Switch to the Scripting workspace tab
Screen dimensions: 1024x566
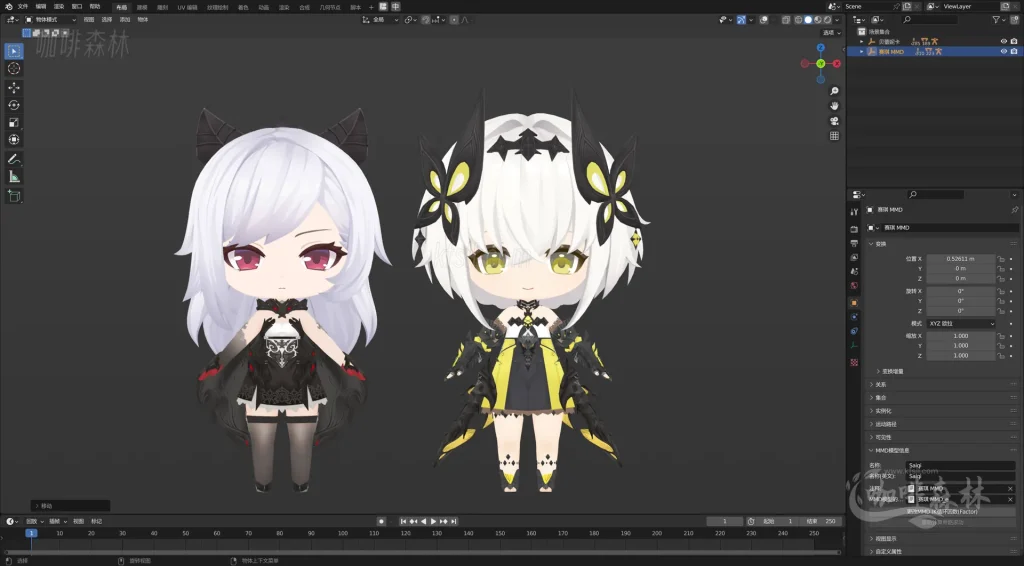click(355, 7)
